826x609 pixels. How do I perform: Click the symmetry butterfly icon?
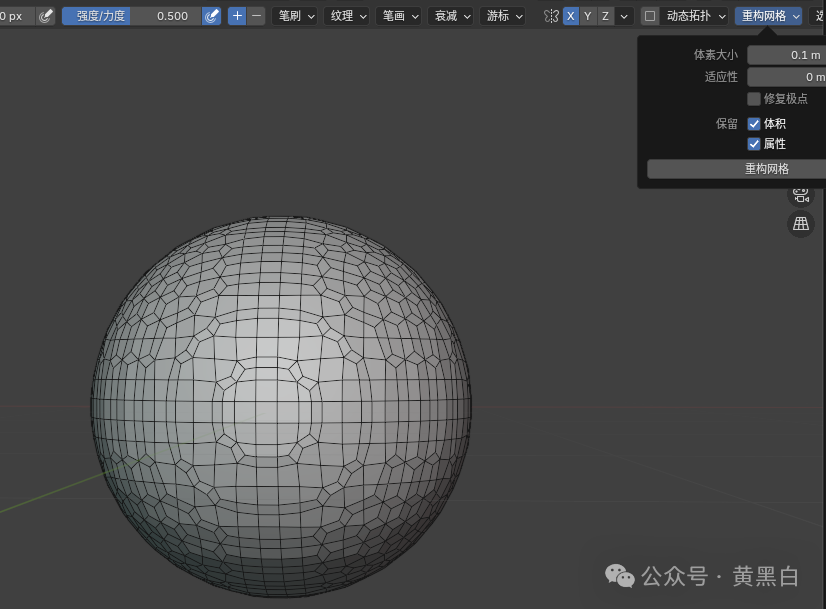(551, 16)
